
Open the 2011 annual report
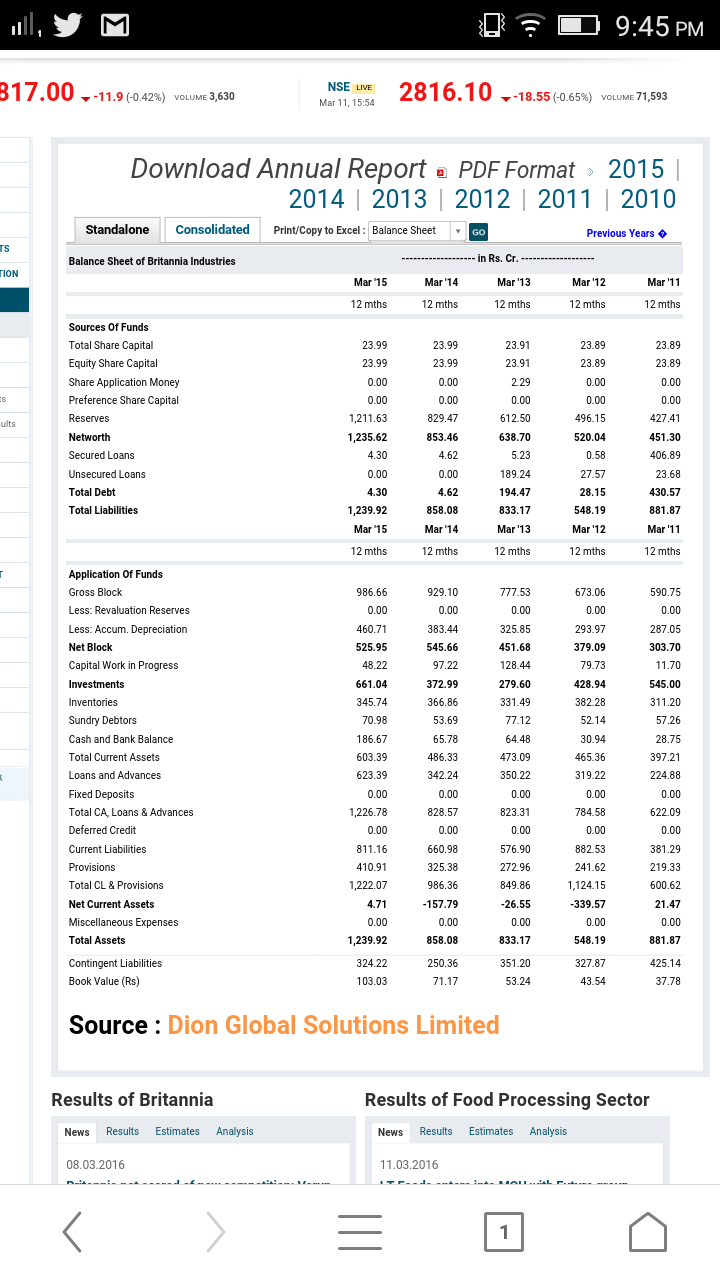[565, 199]
